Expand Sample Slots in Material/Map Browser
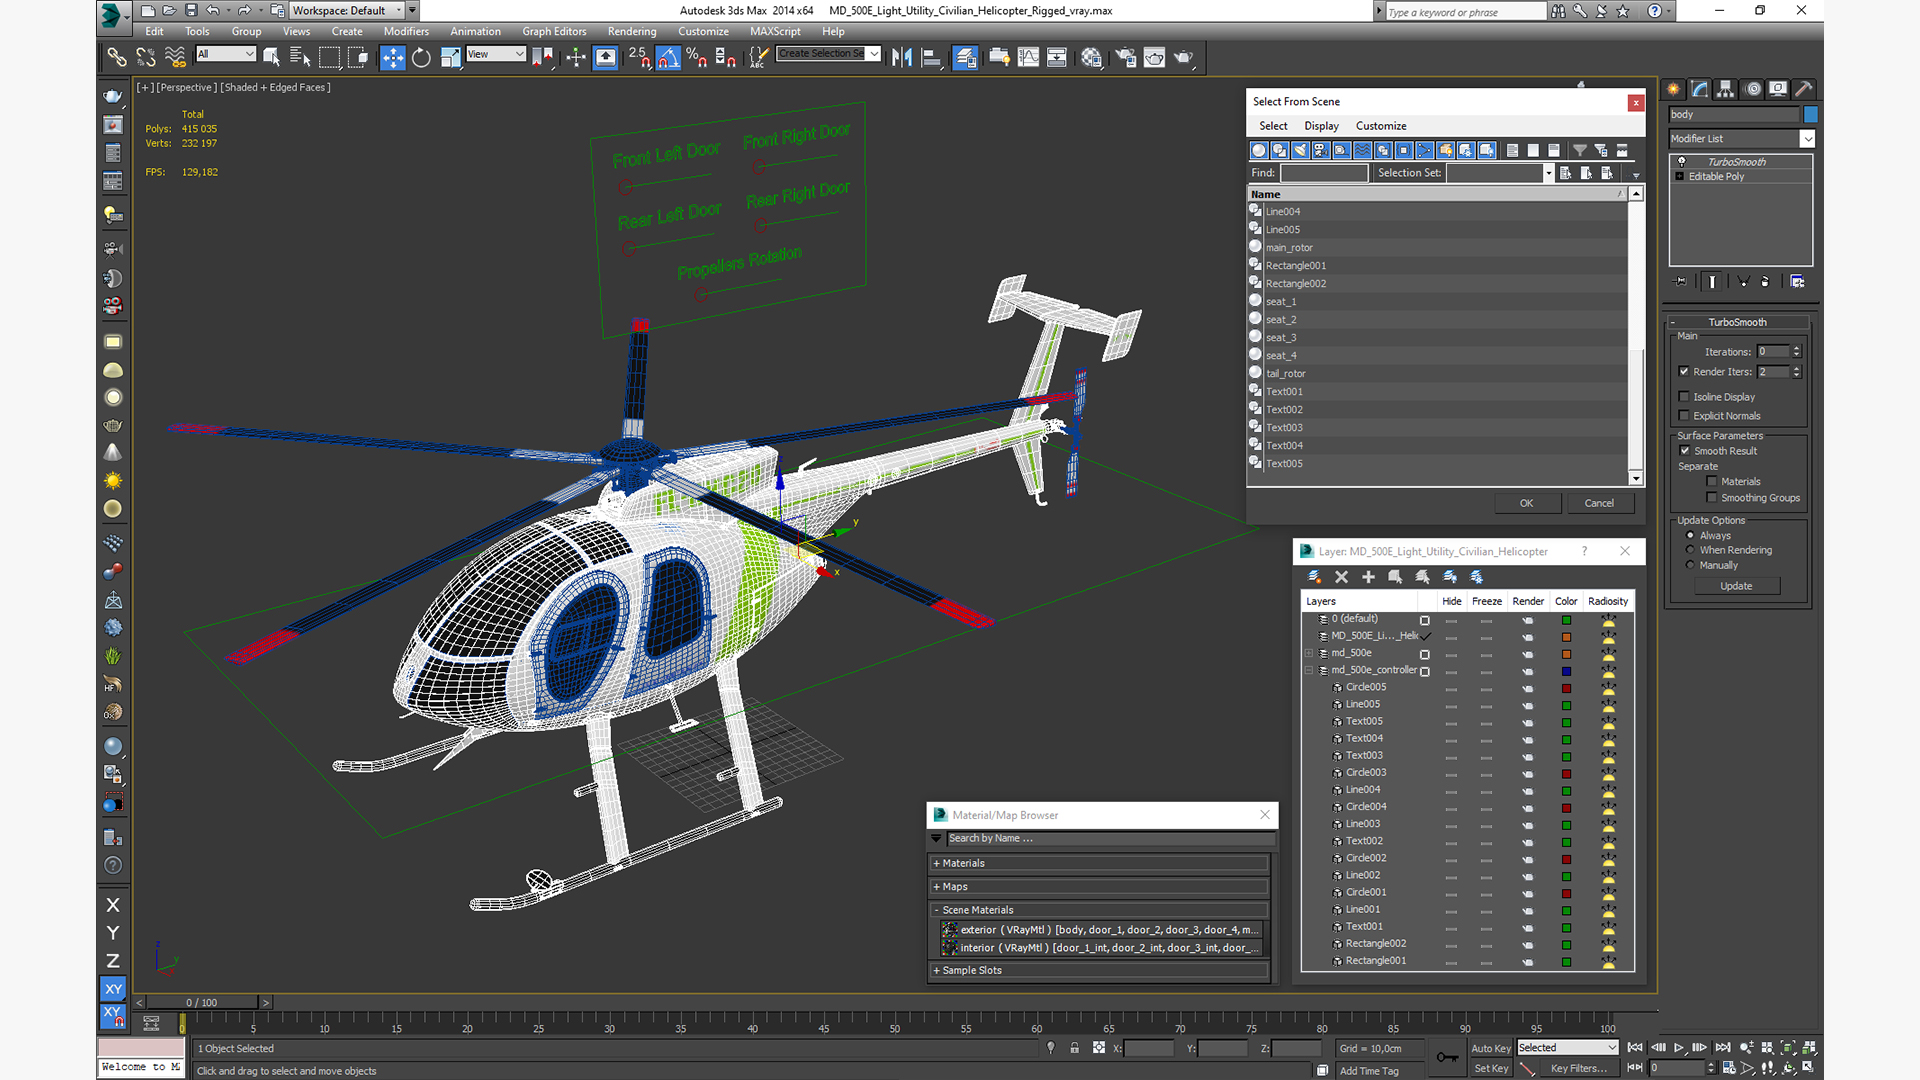The width and height of the screenshot is (1920, 1080). click(x=1099, y=971)
